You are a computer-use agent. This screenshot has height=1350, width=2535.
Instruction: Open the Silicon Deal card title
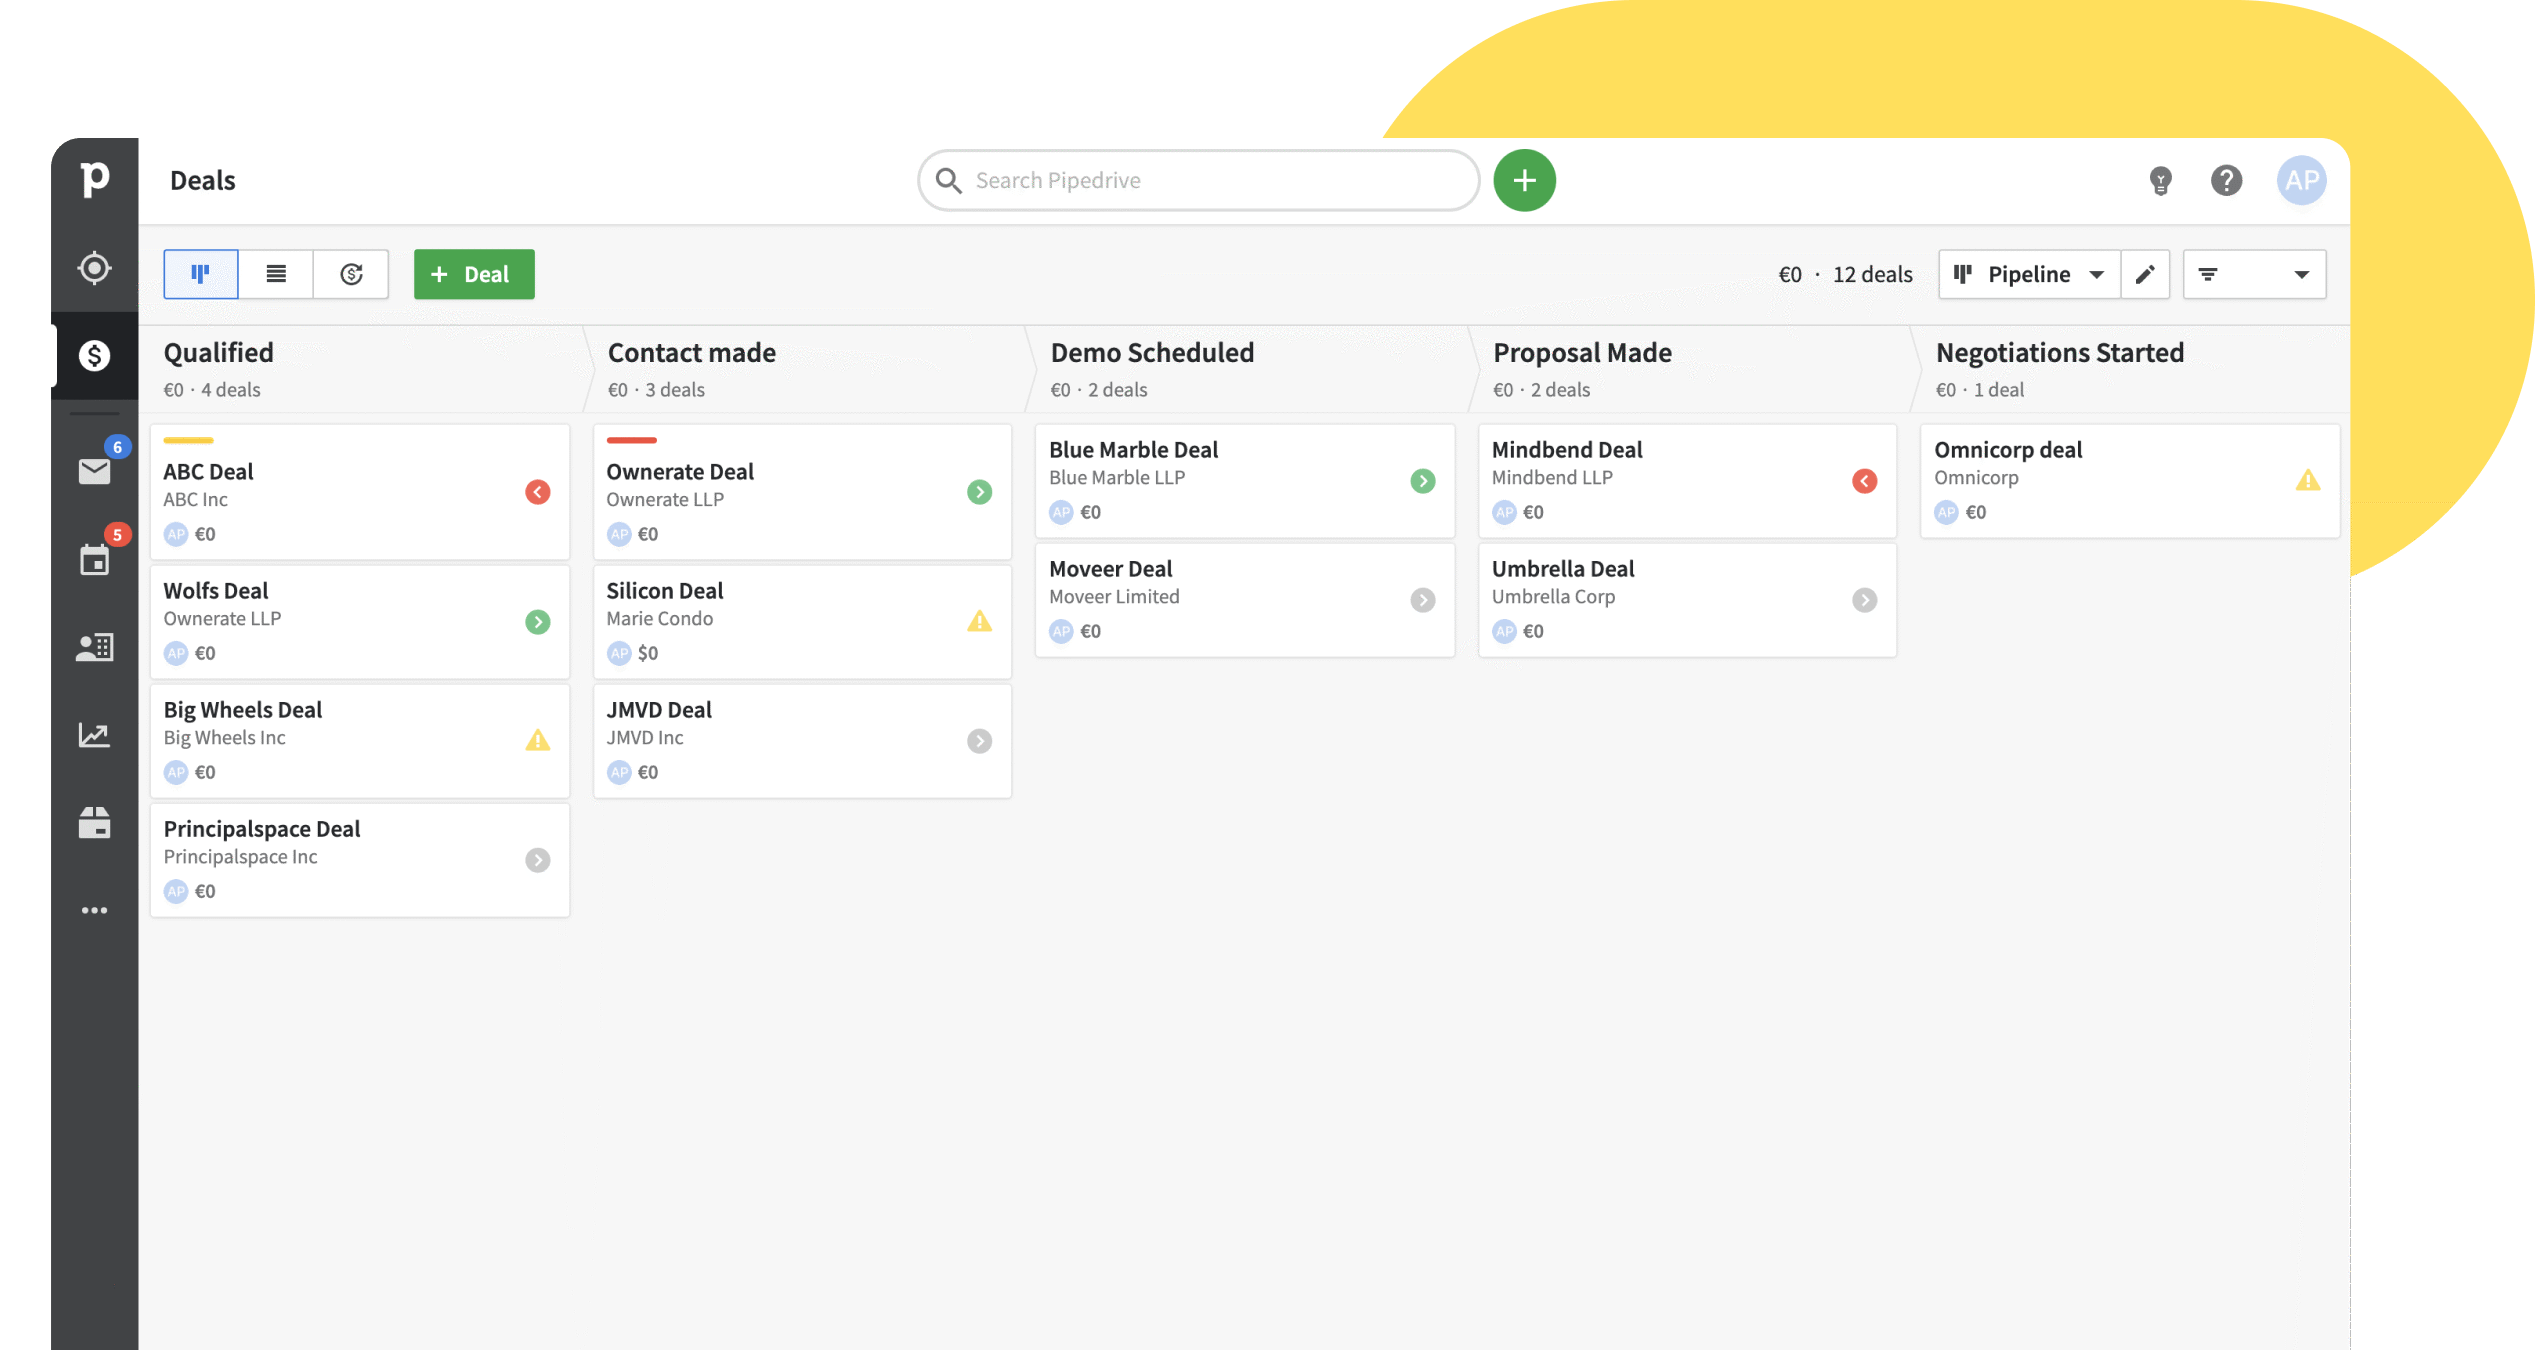tap(665, 590)
